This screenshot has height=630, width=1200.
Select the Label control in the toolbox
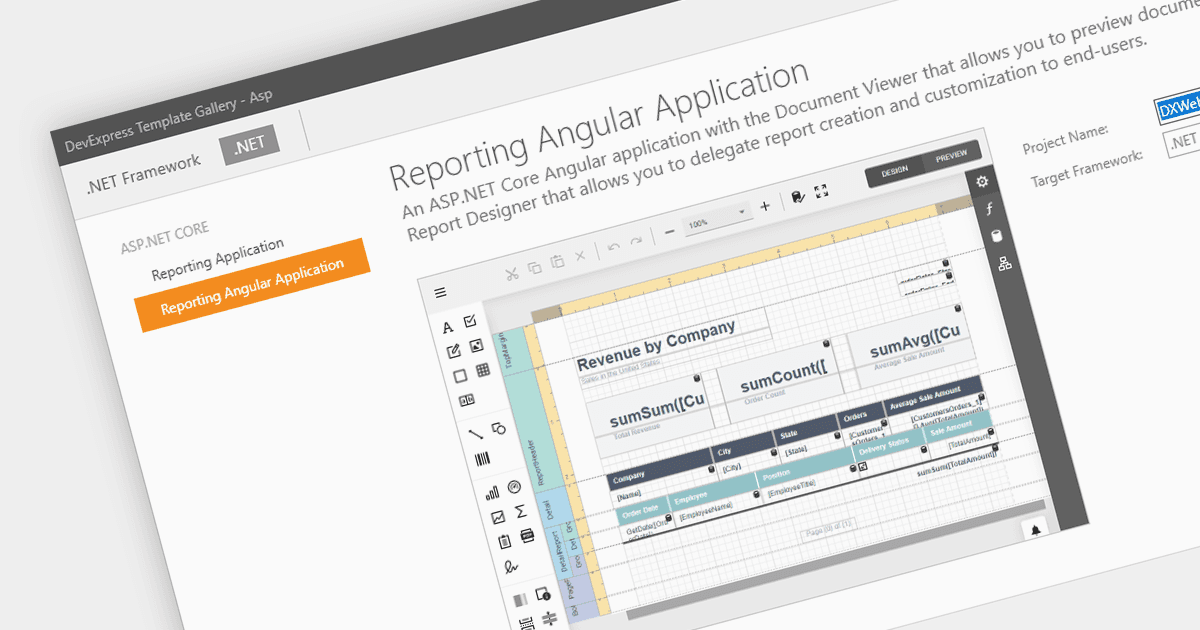[448, 327]
